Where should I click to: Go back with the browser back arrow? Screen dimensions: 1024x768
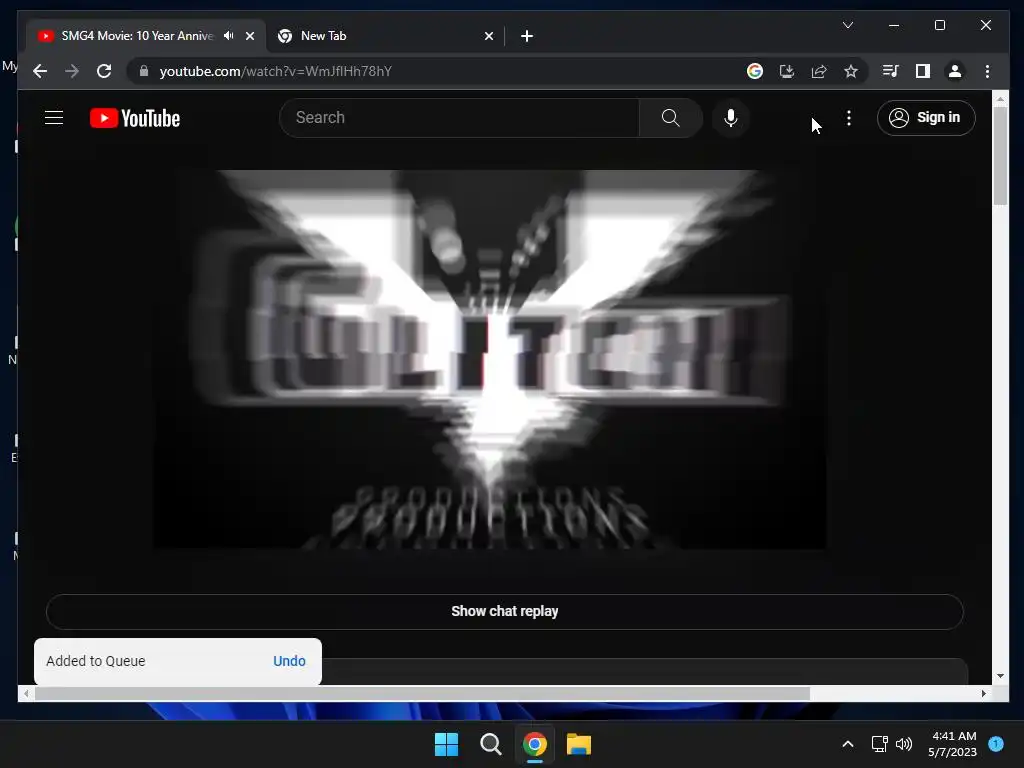40,71
